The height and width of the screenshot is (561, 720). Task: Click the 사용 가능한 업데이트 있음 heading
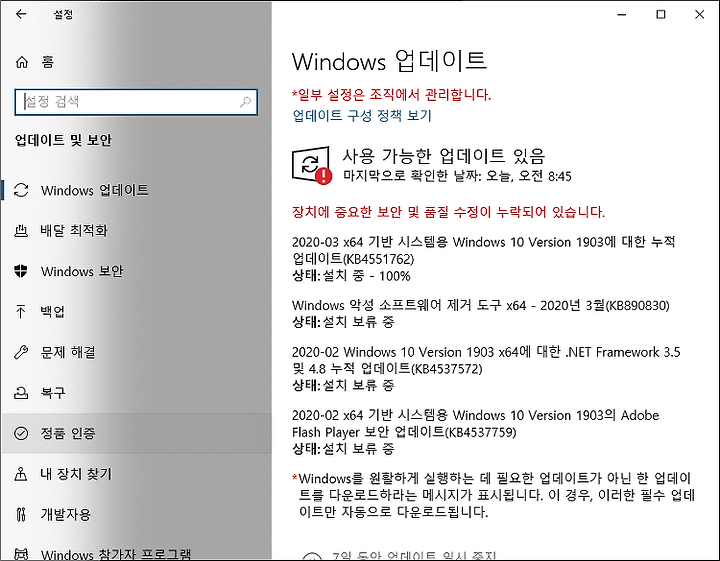point(444,156)
